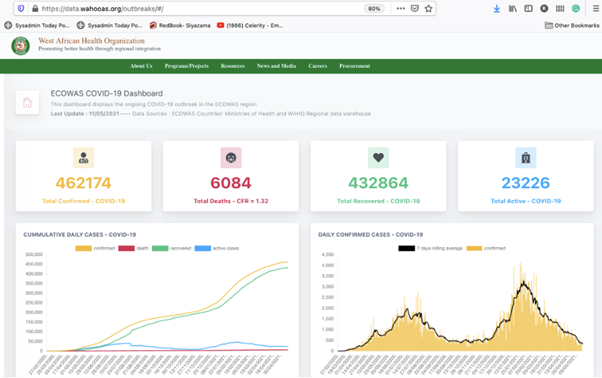The width and height of the screenshot is (602, 378).
Task: Click the 432864 recovered count
Action: pyautogui.click(x=378, y=183)
